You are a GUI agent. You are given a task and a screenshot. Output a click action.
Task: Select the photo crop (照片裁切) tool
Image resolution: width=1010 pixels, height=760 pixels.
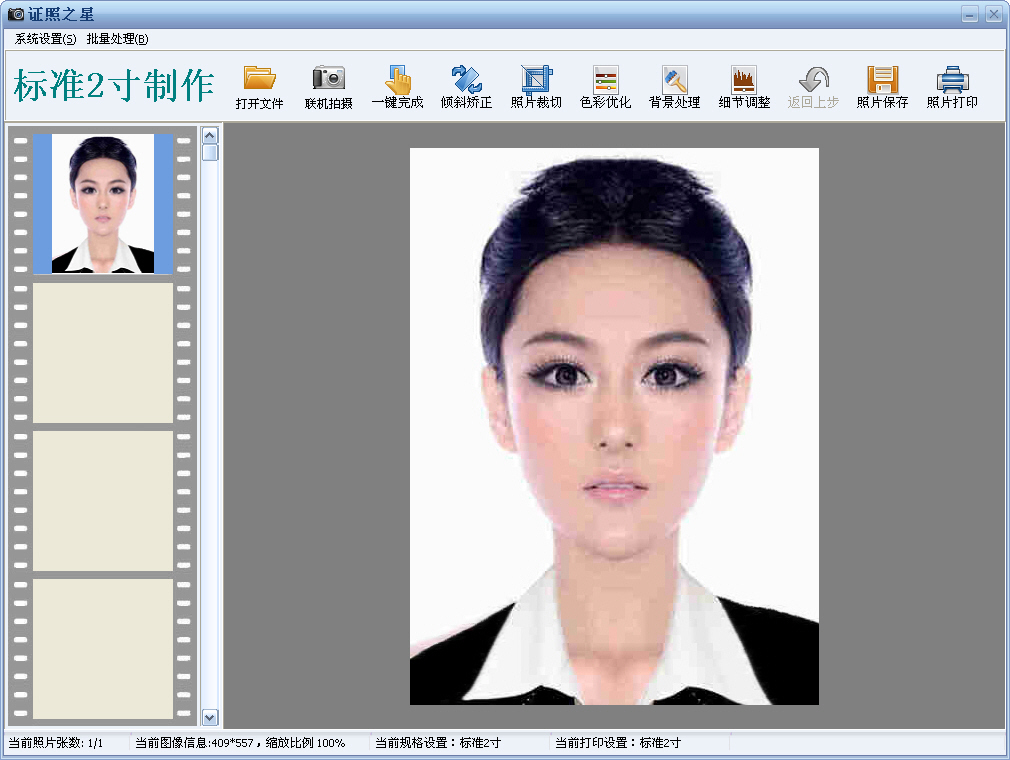tap(536, 80)
